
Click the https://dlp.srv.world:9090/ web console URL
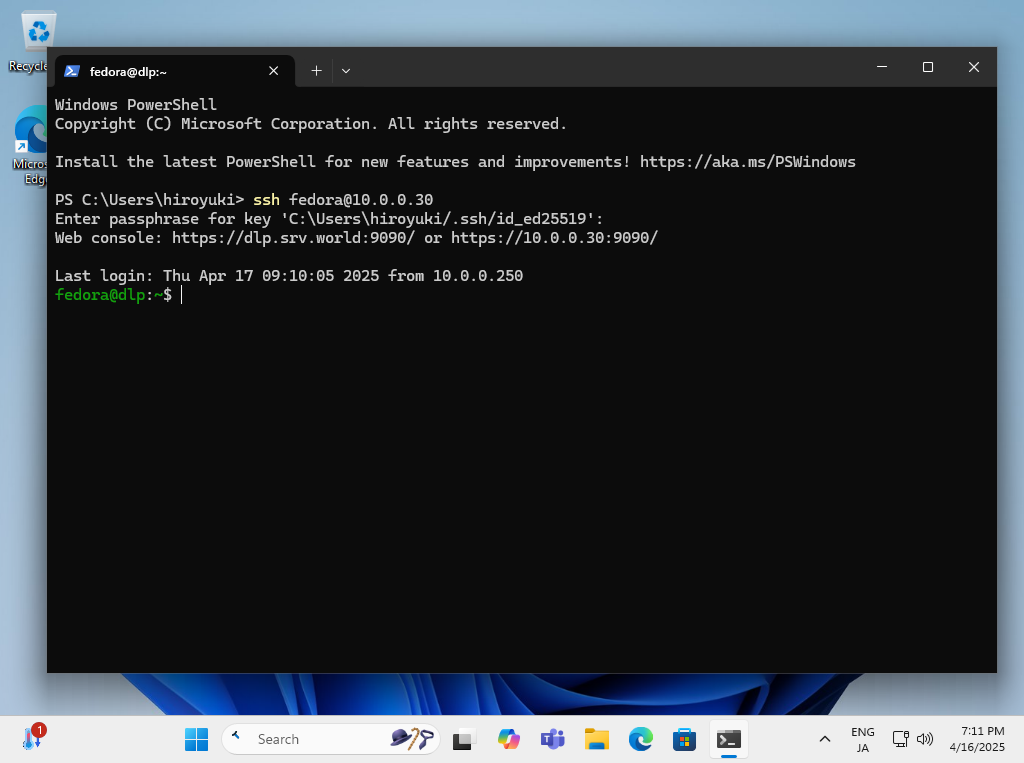click(x=293, y=238)
